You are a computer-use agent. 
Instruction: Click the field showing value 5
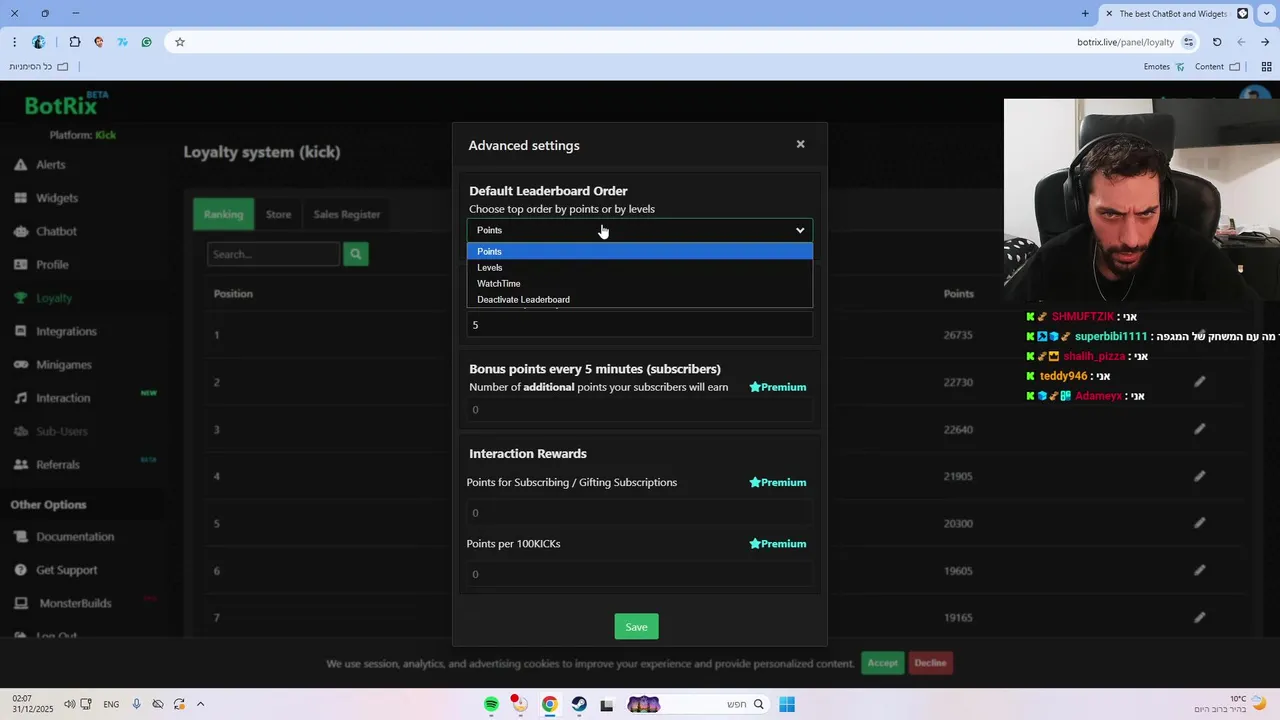coord(640,325)
